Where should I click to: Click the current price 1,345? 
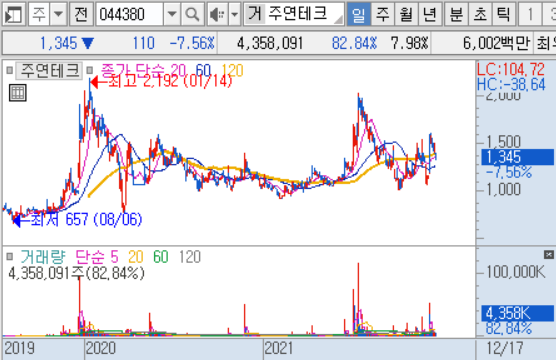tap(58, 43)
